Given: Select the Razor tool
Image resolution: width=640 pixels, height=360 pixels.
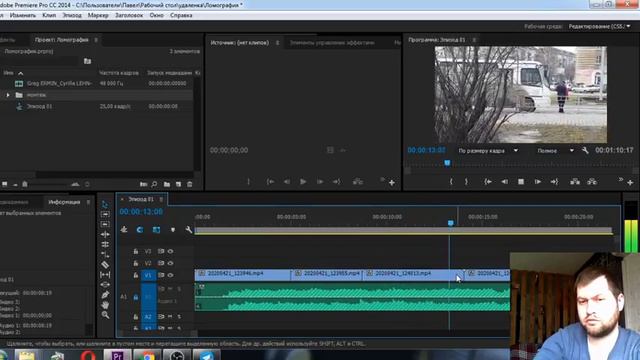Looking at the screenshot, I should tap(105, 265).
